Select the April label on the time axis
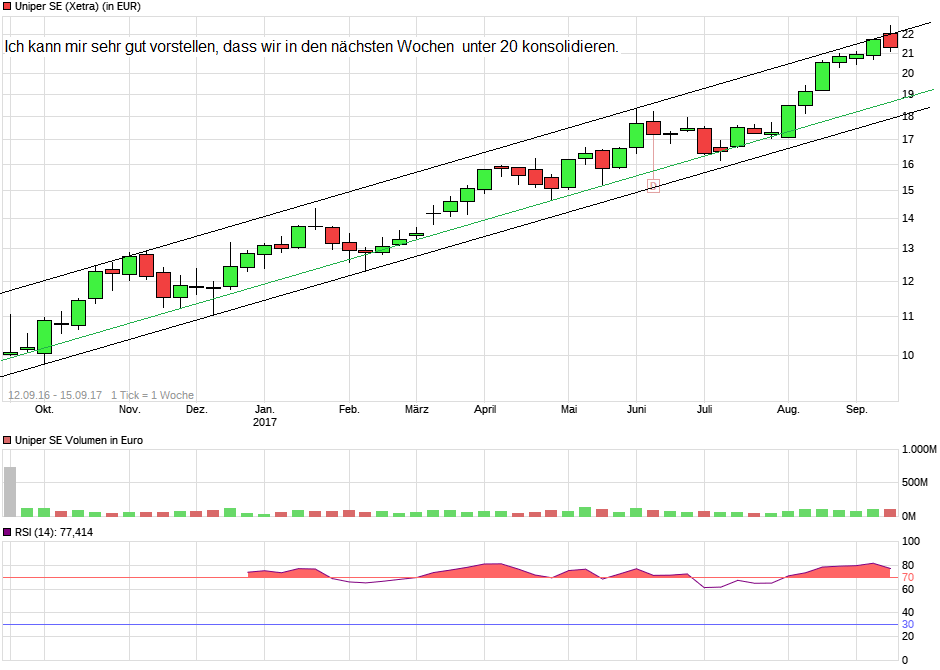This screenshot has height=670, width=940. pos(485,409)
